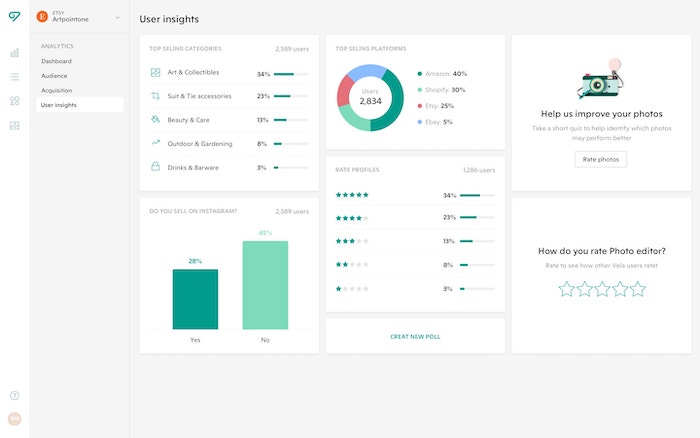
Task: Click the Vela logo icon
Action: (14, 17)
